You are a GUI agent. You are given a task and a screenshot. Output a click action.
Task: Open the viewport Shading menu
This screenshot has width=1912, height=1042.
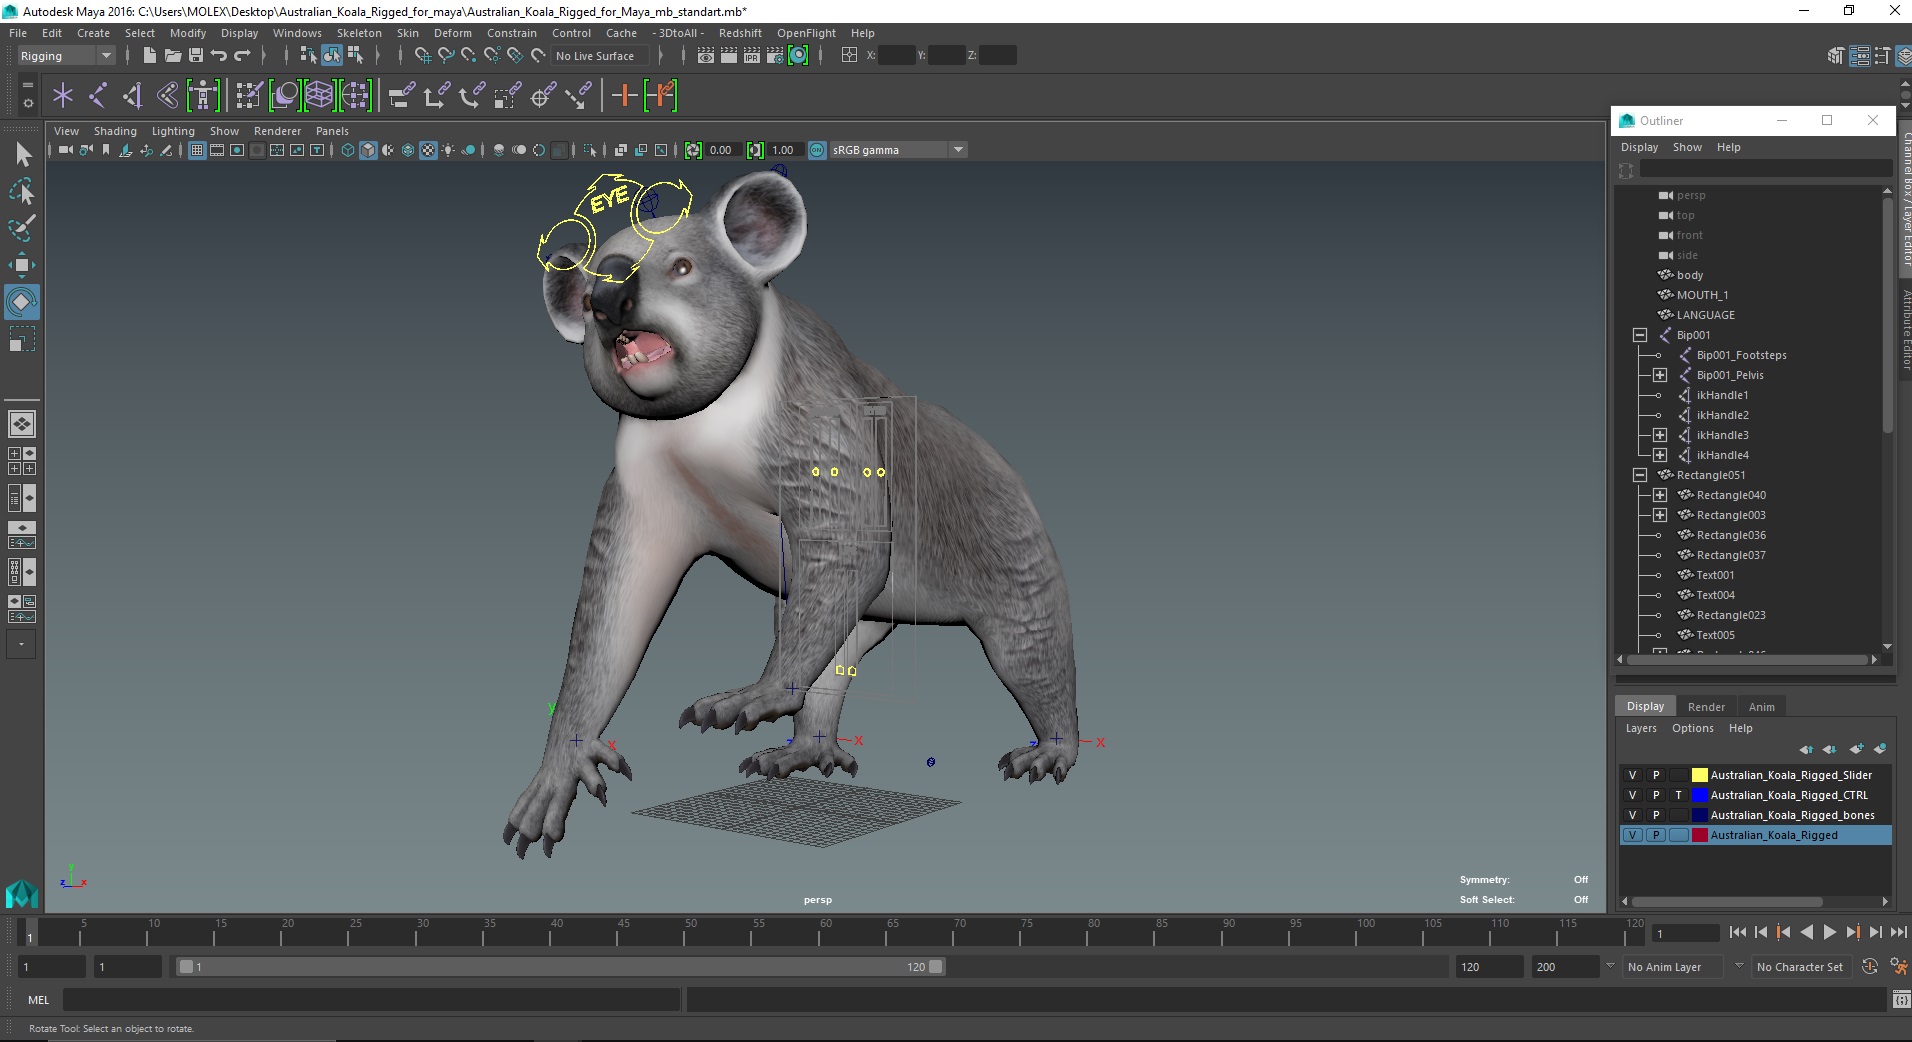click(x=115, y=131)
